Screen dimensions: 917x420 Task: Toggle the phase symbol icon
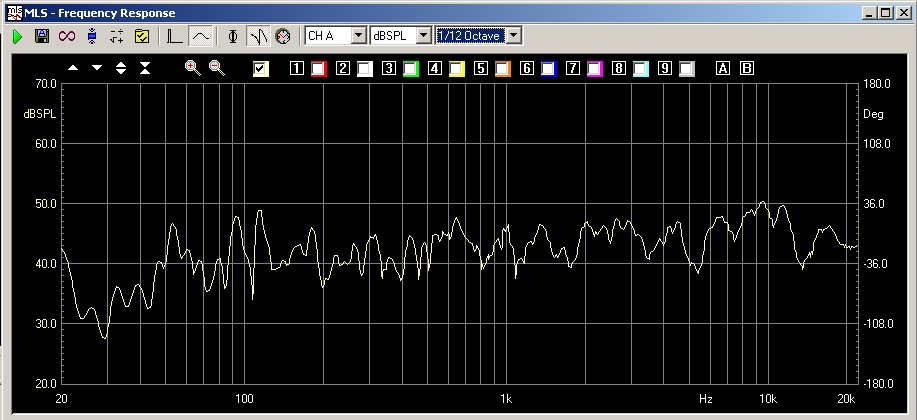tap(233, 36)
